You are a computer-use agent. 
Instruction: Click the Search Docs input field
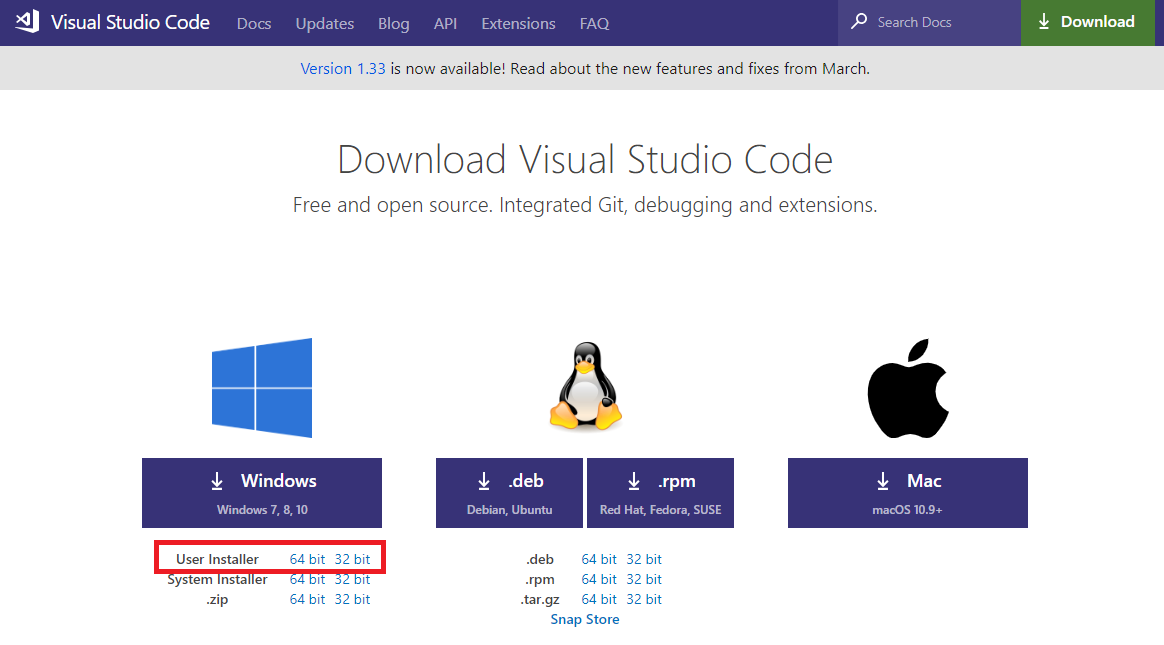[x=929, y=23]
